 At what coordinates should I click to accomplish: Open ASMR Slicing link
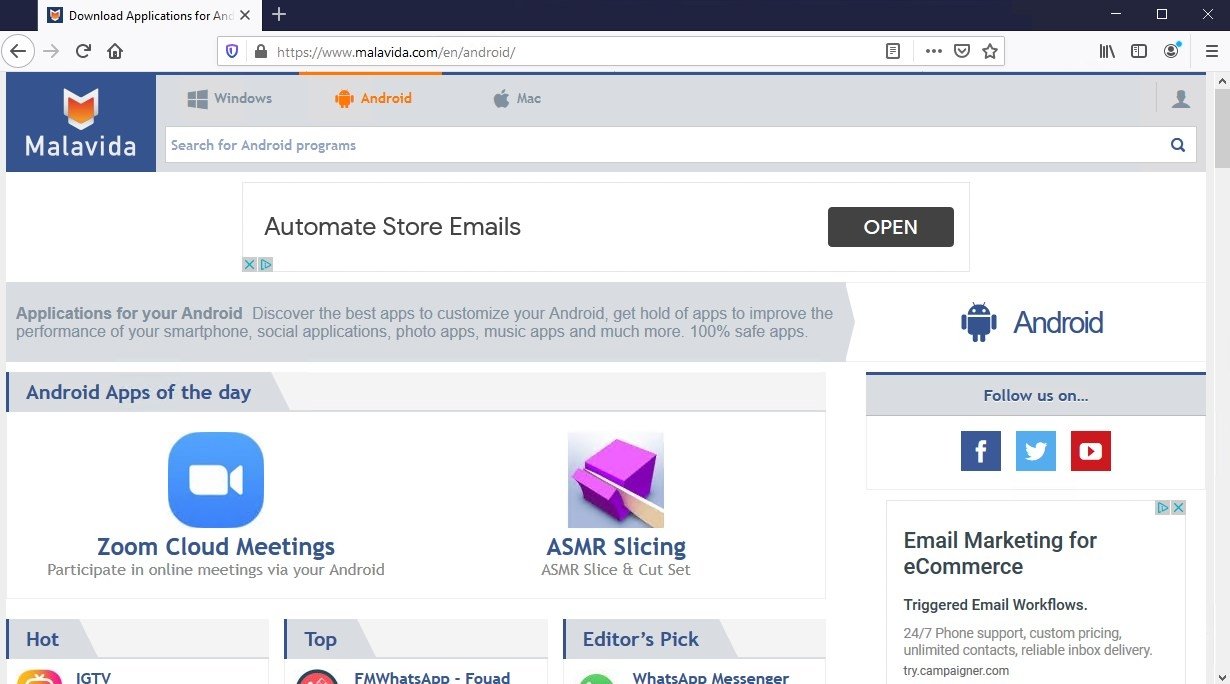pyautogui.click(x=616, y=547)
